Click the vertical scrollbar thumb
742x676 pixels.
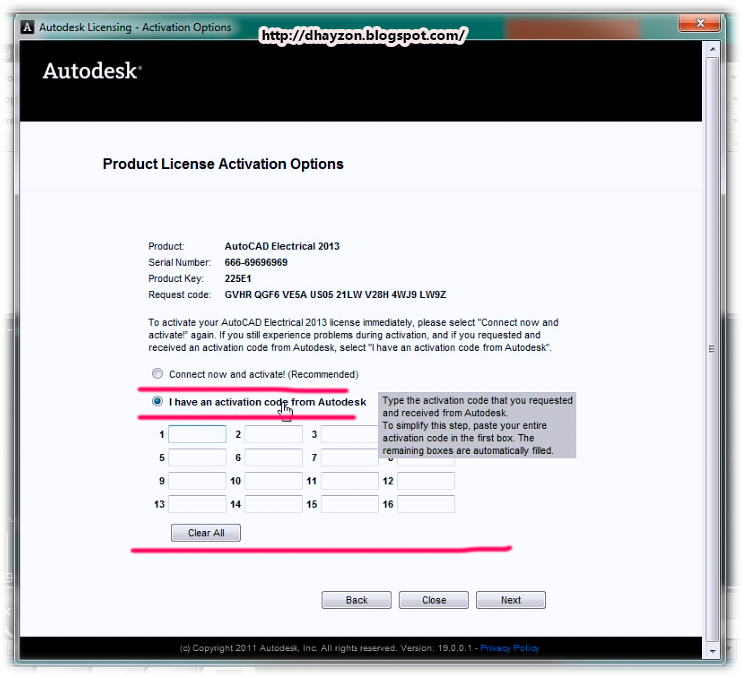tap(712, 349)
